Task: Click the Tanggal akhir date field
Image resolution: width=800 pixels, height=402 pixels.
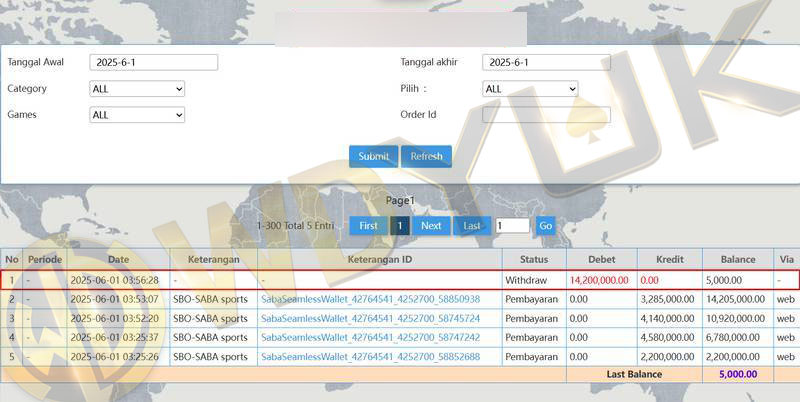Action: pos(546,62)
